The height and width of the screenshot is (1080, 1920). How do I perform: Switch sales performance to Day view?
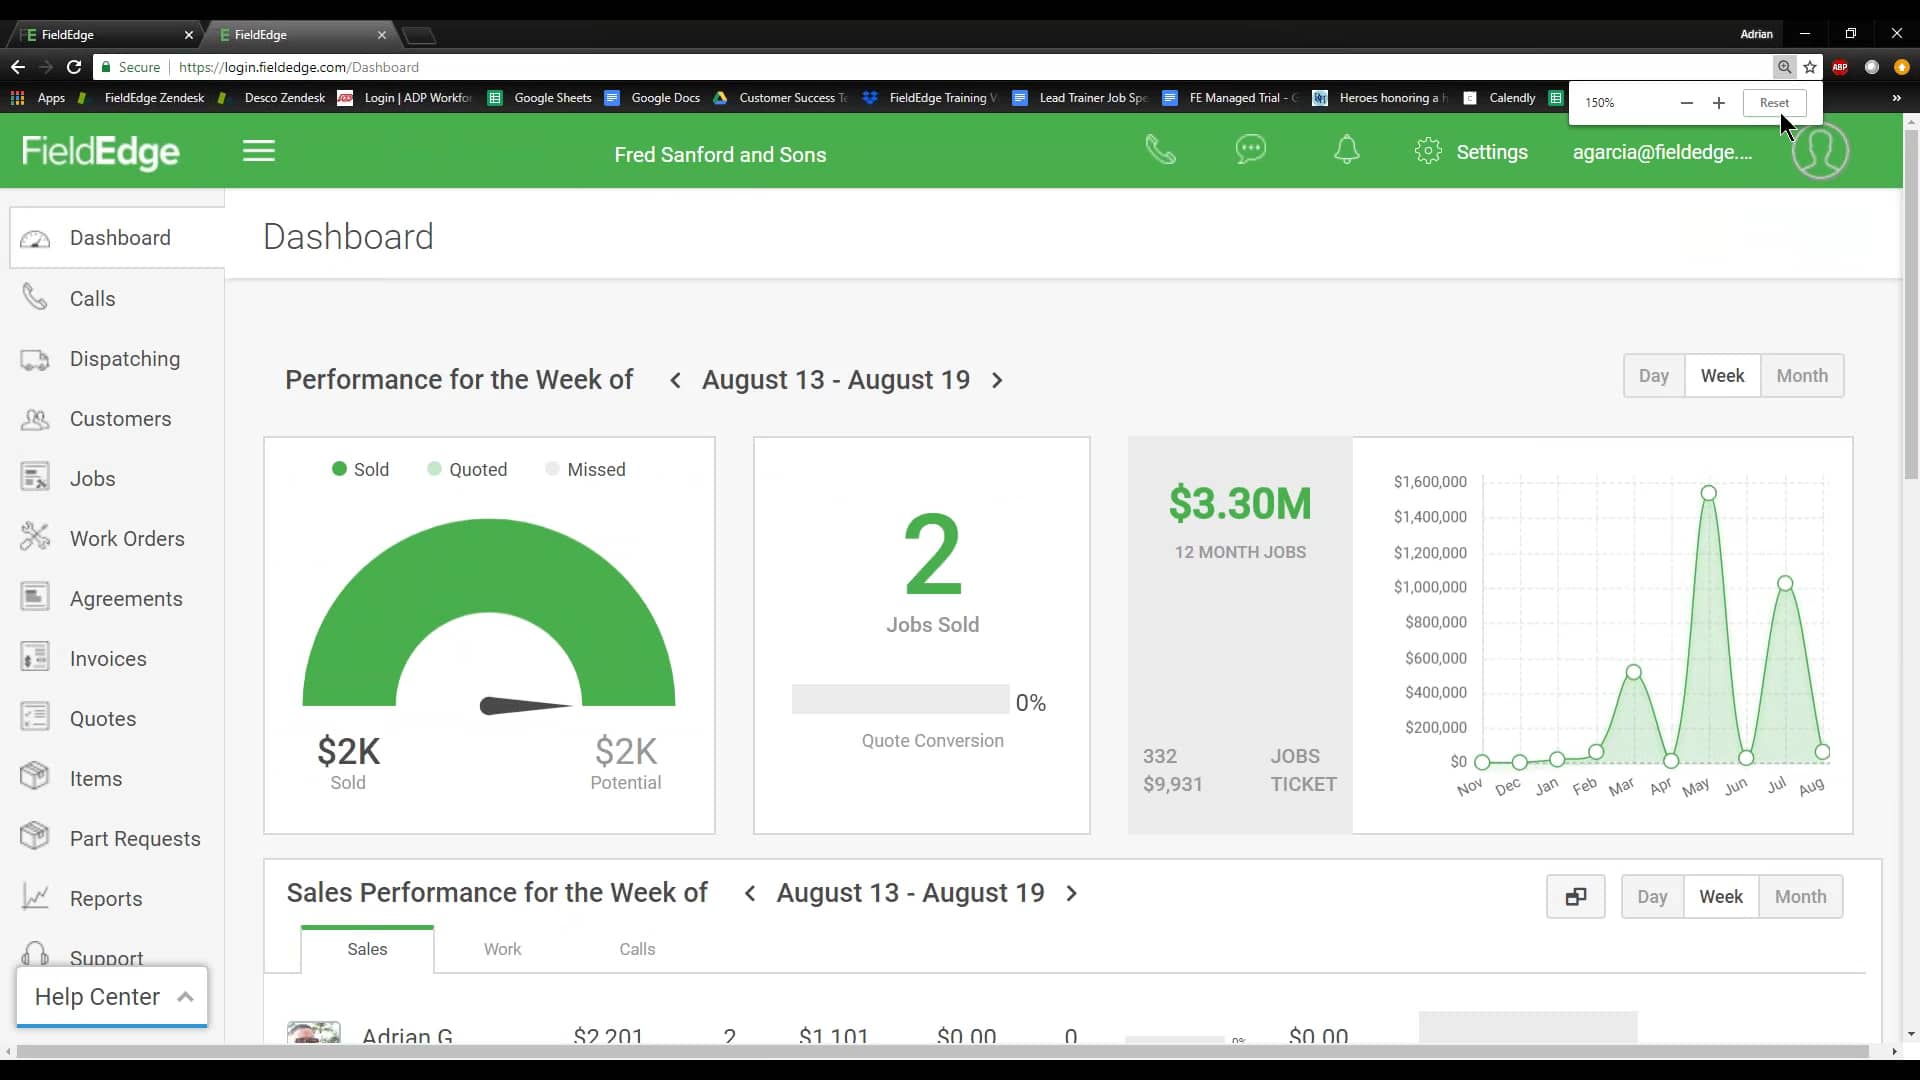tap(1652, 897)
